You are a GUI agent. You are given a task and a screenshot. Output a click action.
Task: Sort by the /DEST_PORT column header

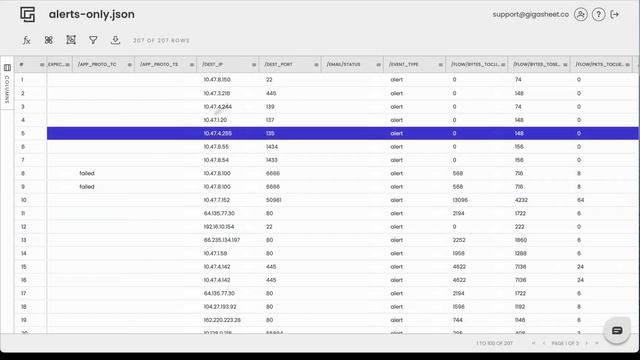[278, 64]
